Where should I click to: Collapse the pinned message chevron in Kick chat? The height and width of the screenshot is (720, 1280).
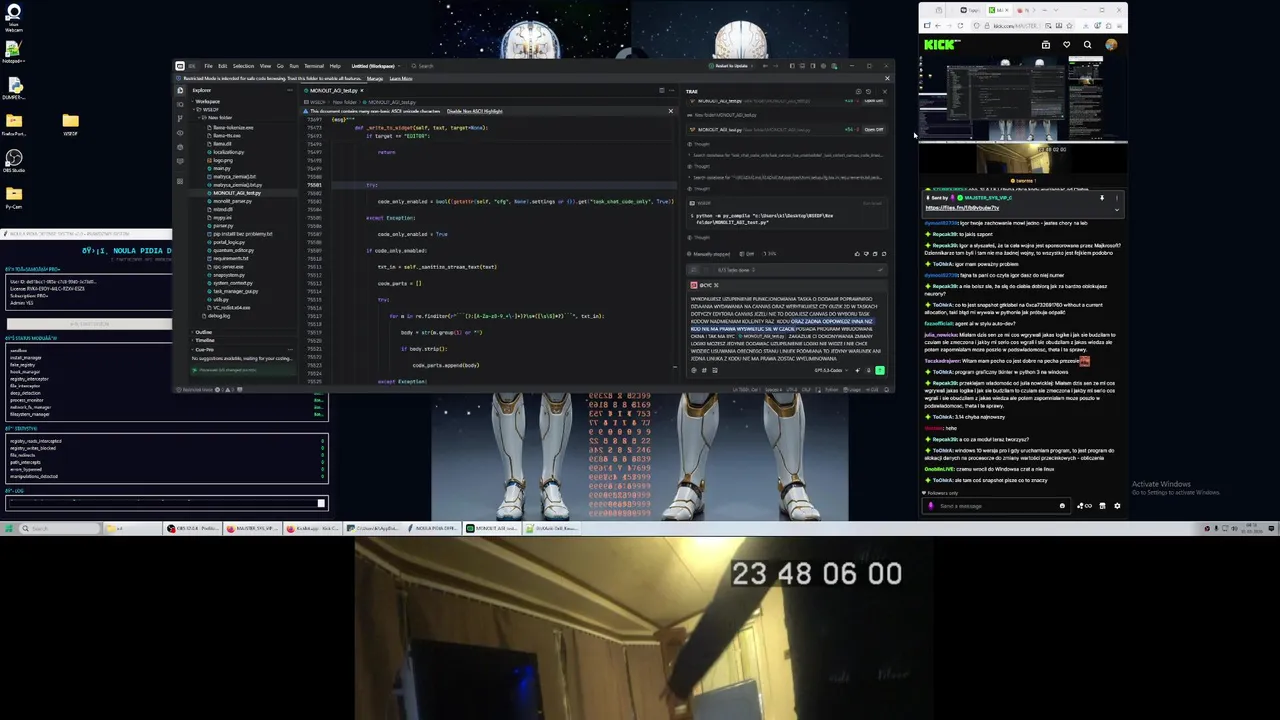click(x=1117, y=210)
